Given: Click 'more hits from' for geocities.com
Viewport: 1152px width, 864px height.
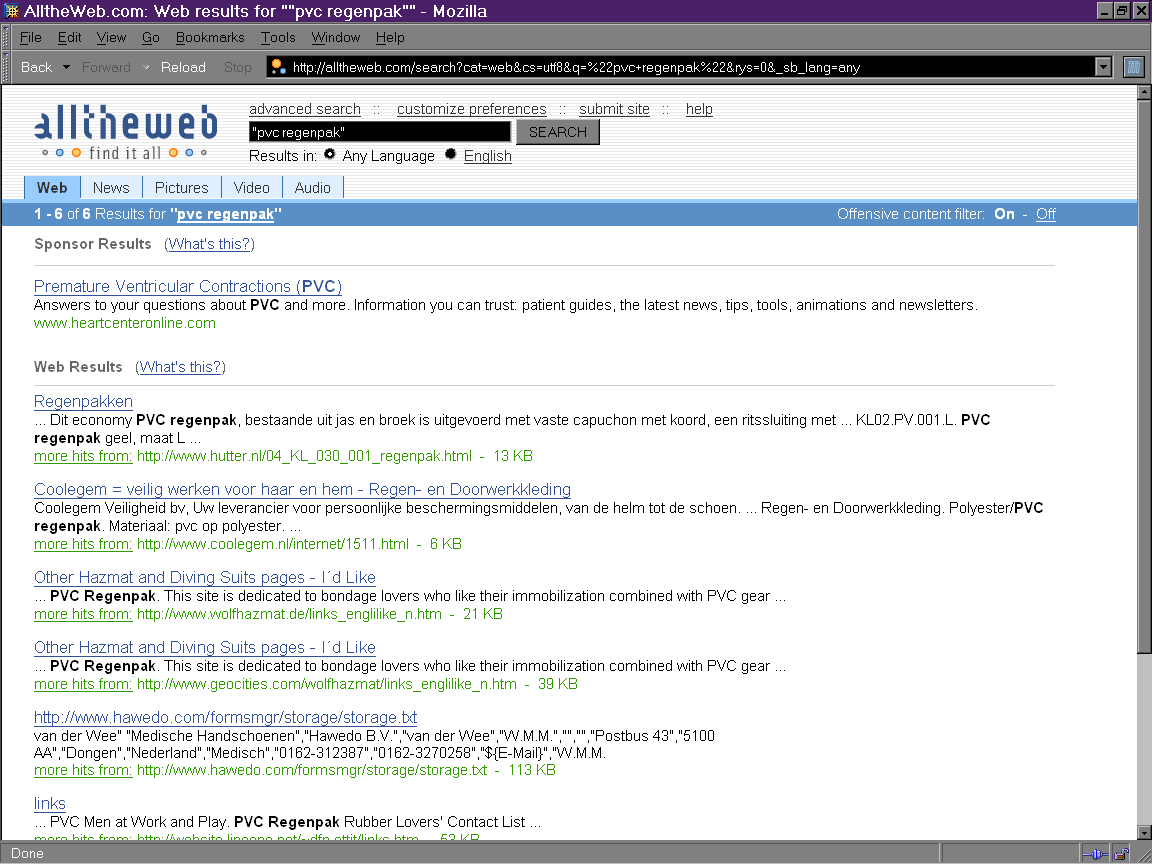Looking at the screenshot, I should (83, 684).
